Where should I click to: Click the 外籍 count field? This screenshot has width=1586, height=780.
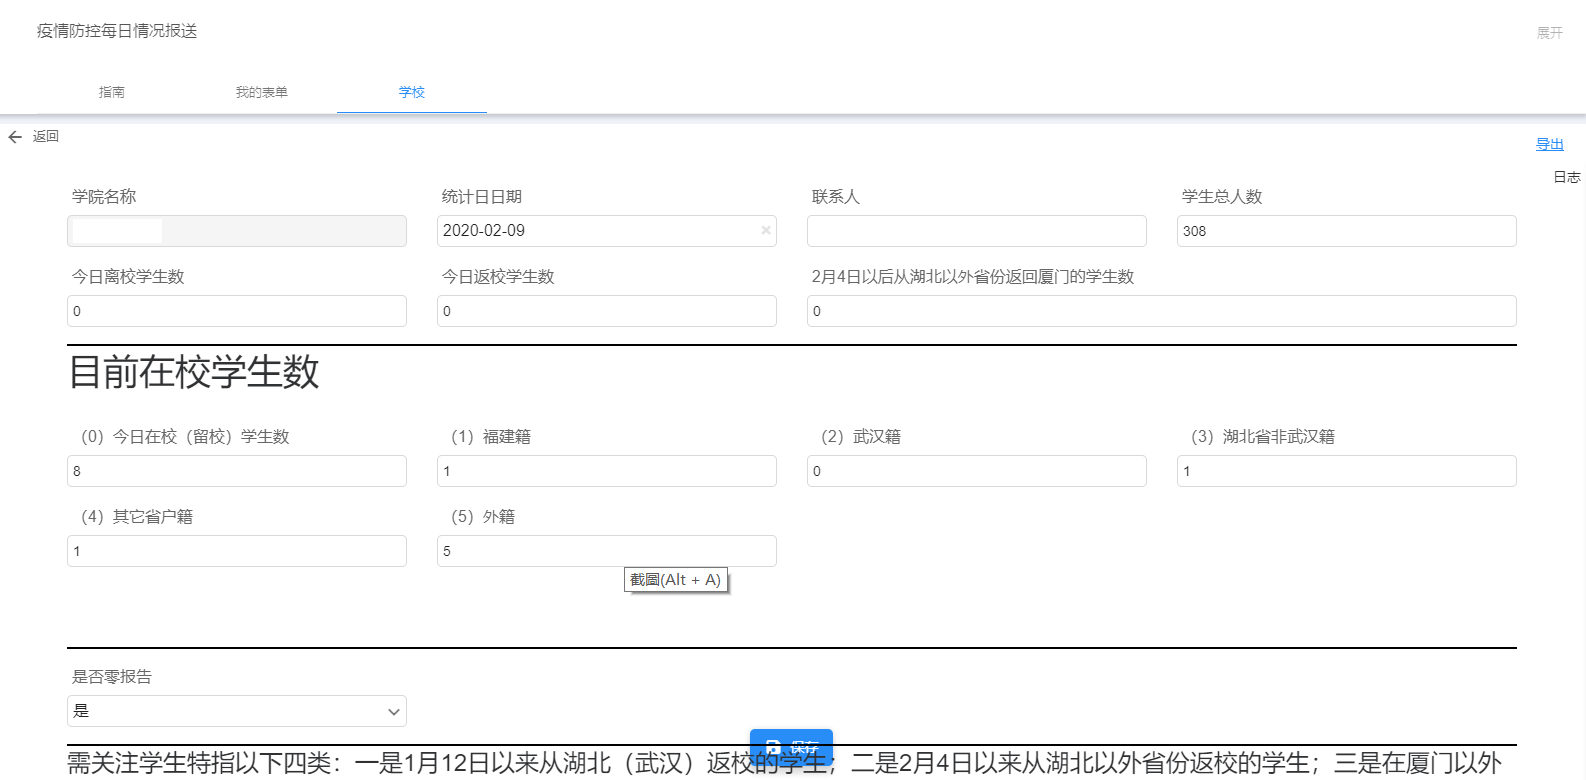pos(607,551)
